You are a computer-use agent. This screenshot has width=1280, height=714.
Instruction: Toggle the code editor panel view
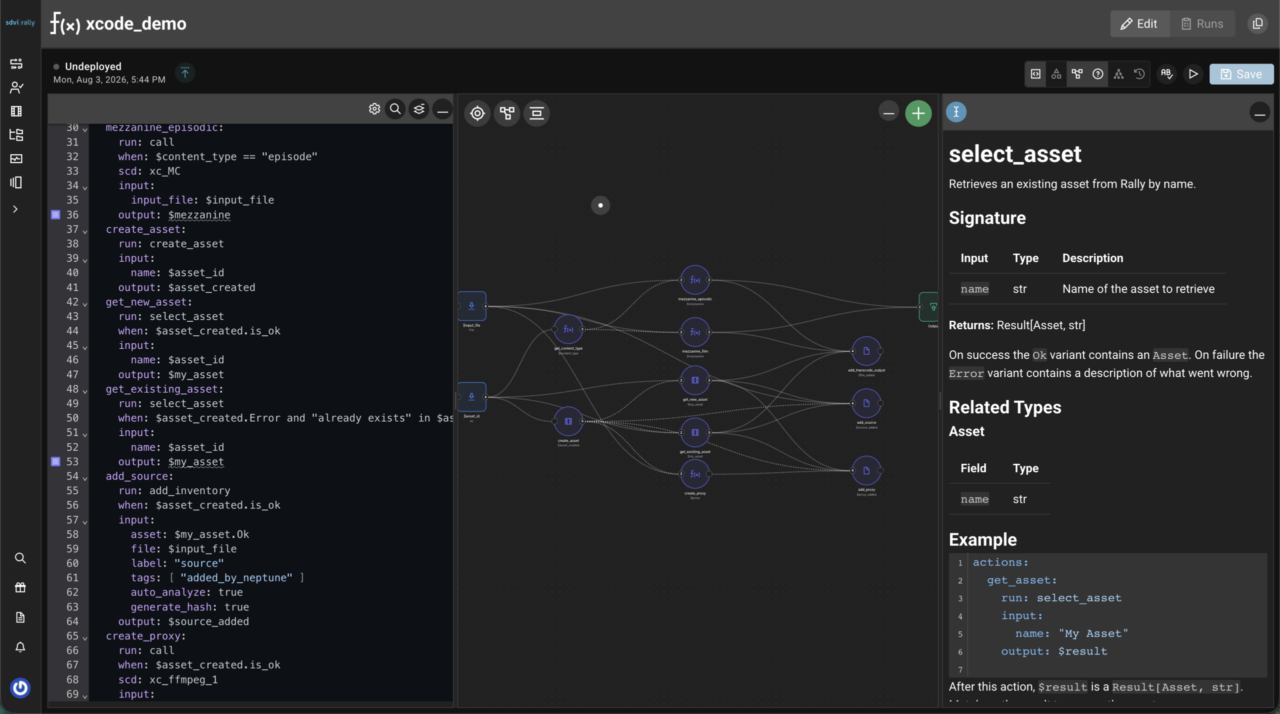(x=1036, y=74)
